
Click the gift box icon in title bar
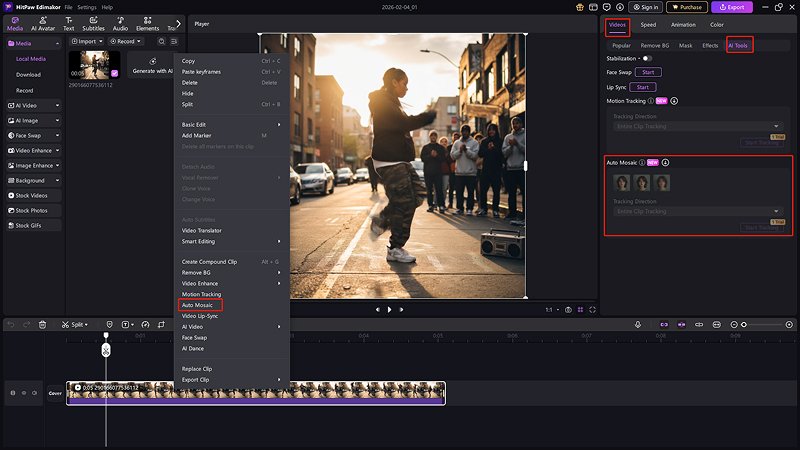580,7
